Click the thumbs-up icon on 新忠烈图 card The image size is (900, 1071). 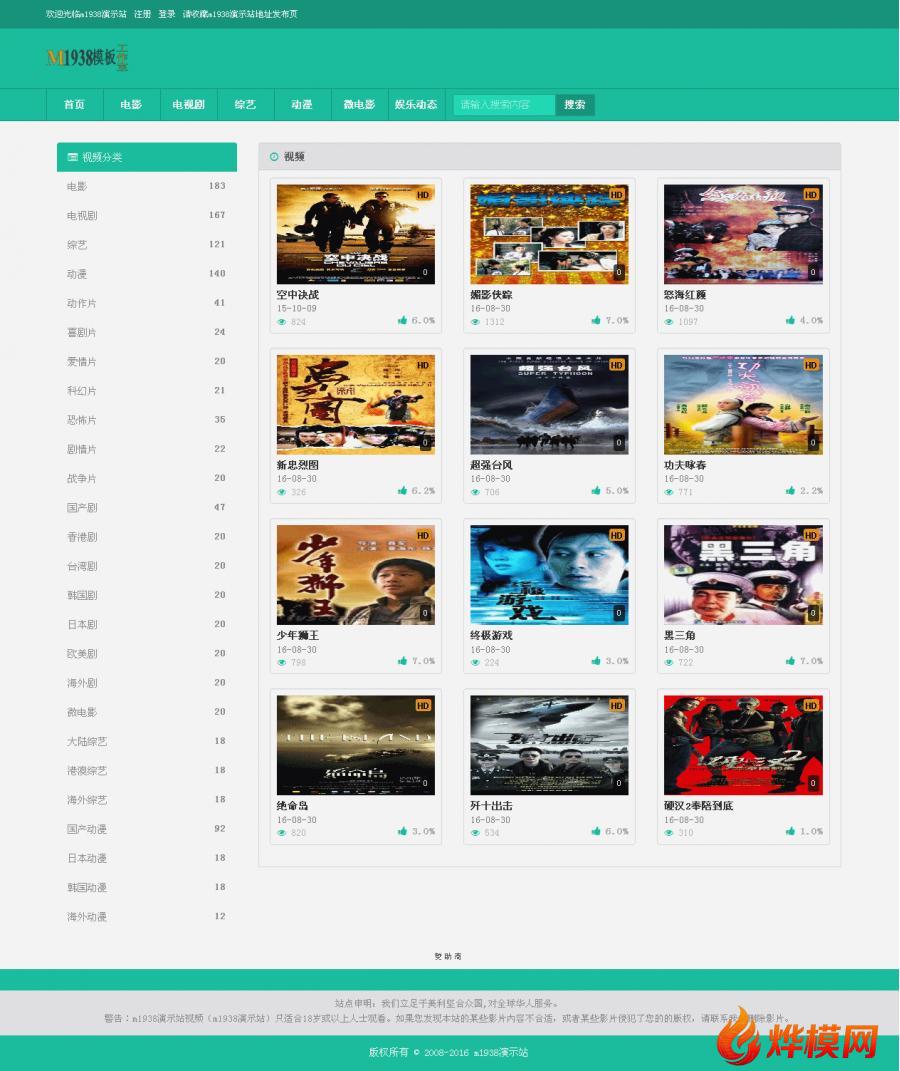402,490
